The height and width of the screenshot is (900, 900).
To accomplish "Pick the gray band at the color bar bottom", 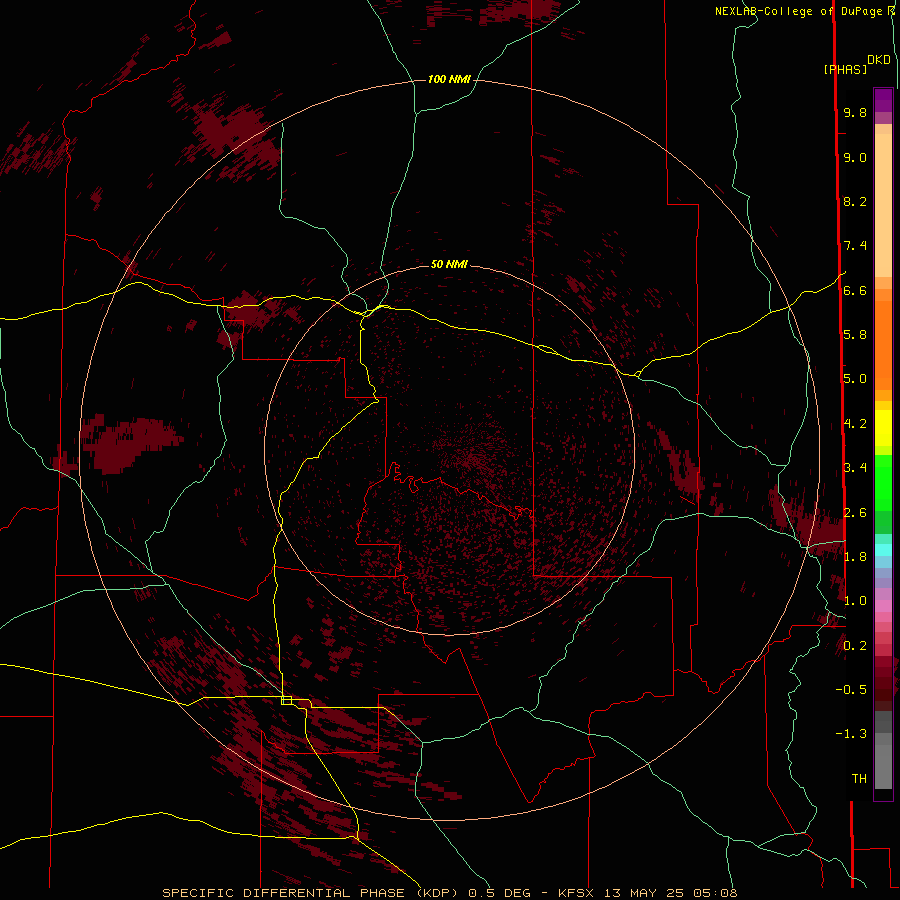I will click(x=883, y=761).
